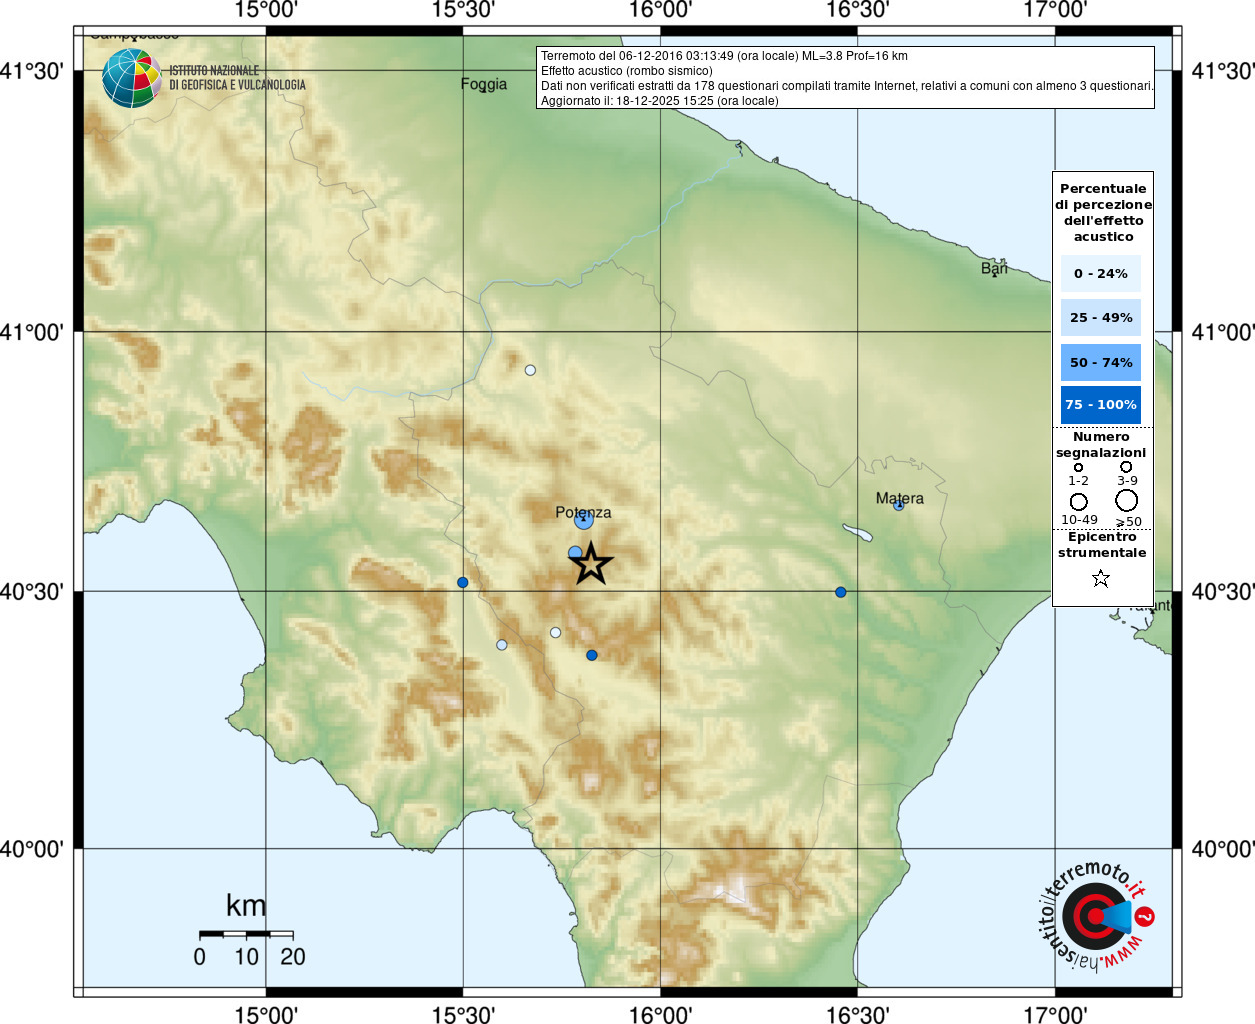Click the 1-2 reports circle in the legend
1255x1024 pixels.
tap(1078, 467)
